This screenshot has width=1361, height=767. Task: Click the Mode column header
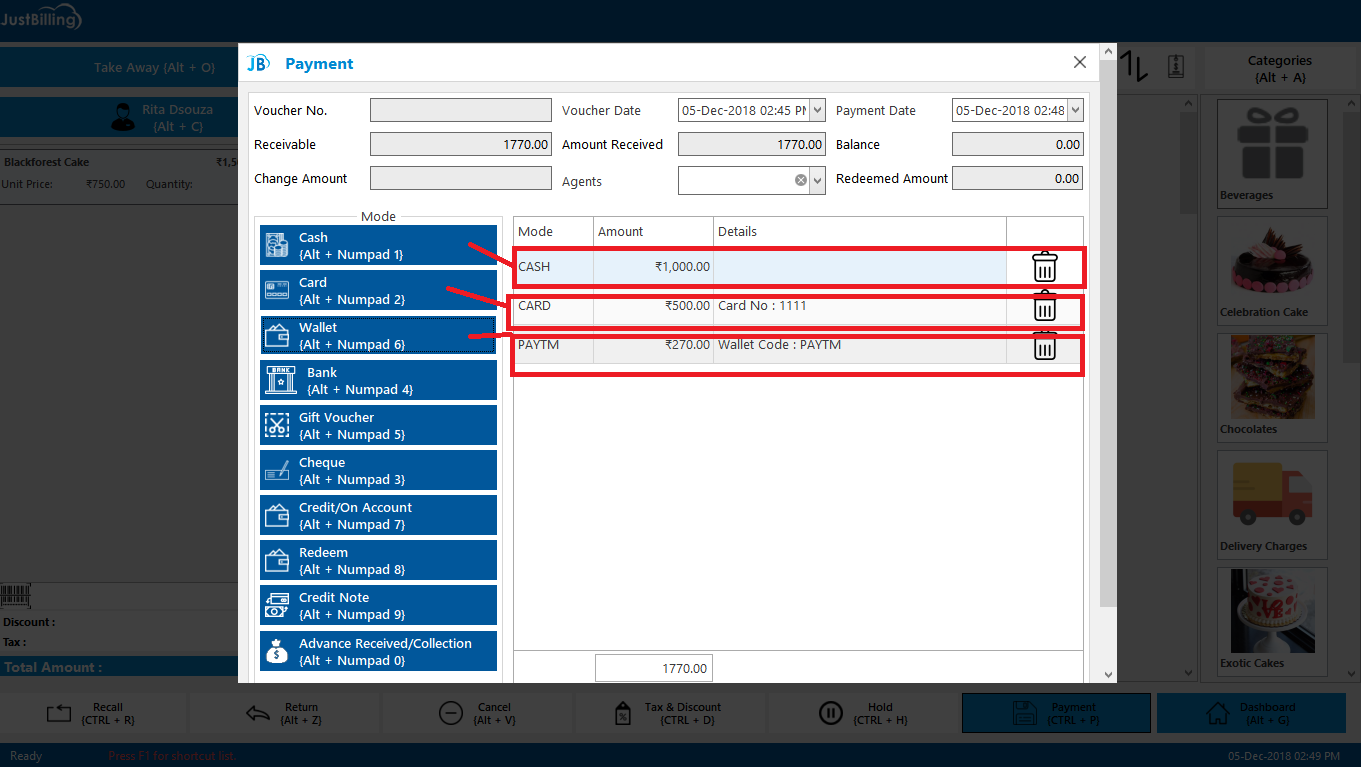click(x=553, y=231)
